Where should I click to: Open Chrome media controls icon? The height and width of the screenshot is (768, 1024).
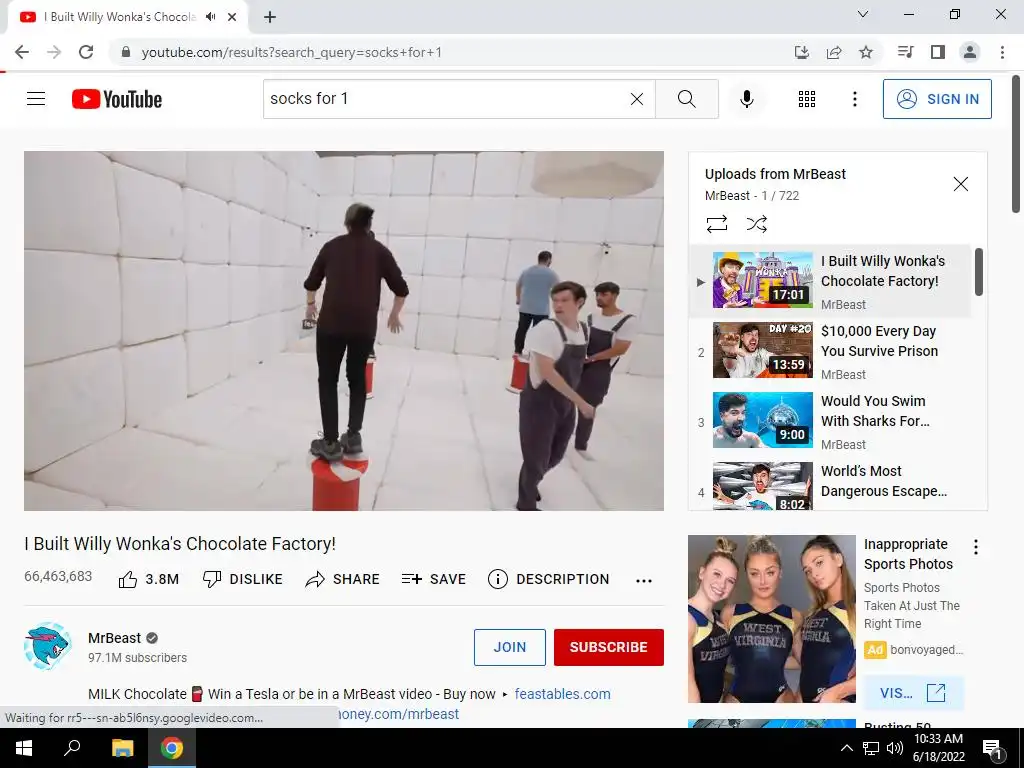906,52
